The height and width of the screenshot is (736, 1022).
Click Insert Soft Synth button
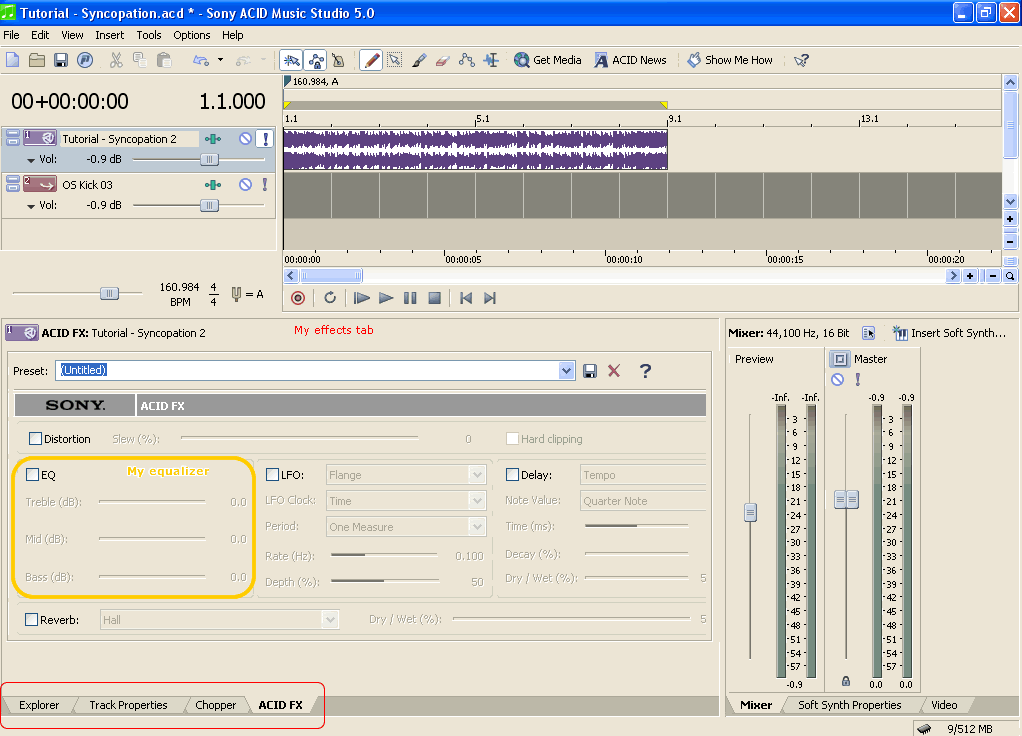[x=949, y=333]
